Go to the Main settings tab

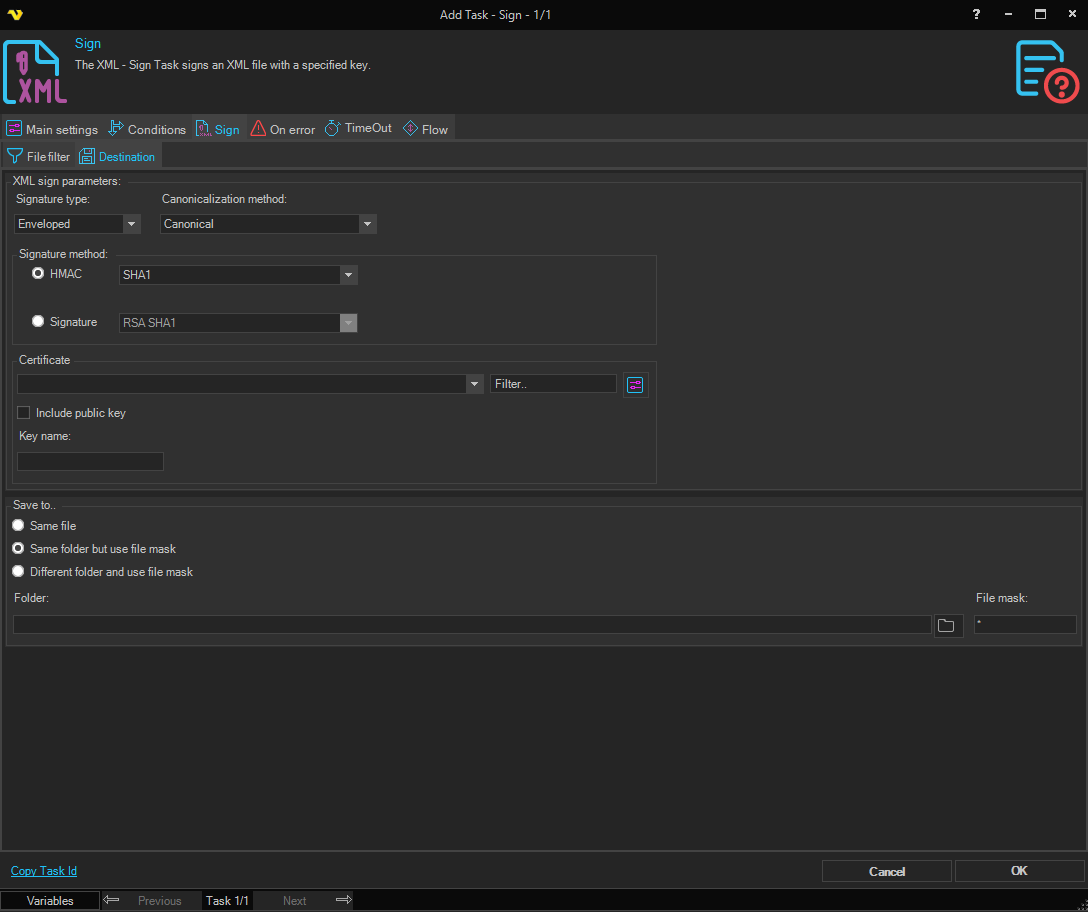click(x=52, y=129)
